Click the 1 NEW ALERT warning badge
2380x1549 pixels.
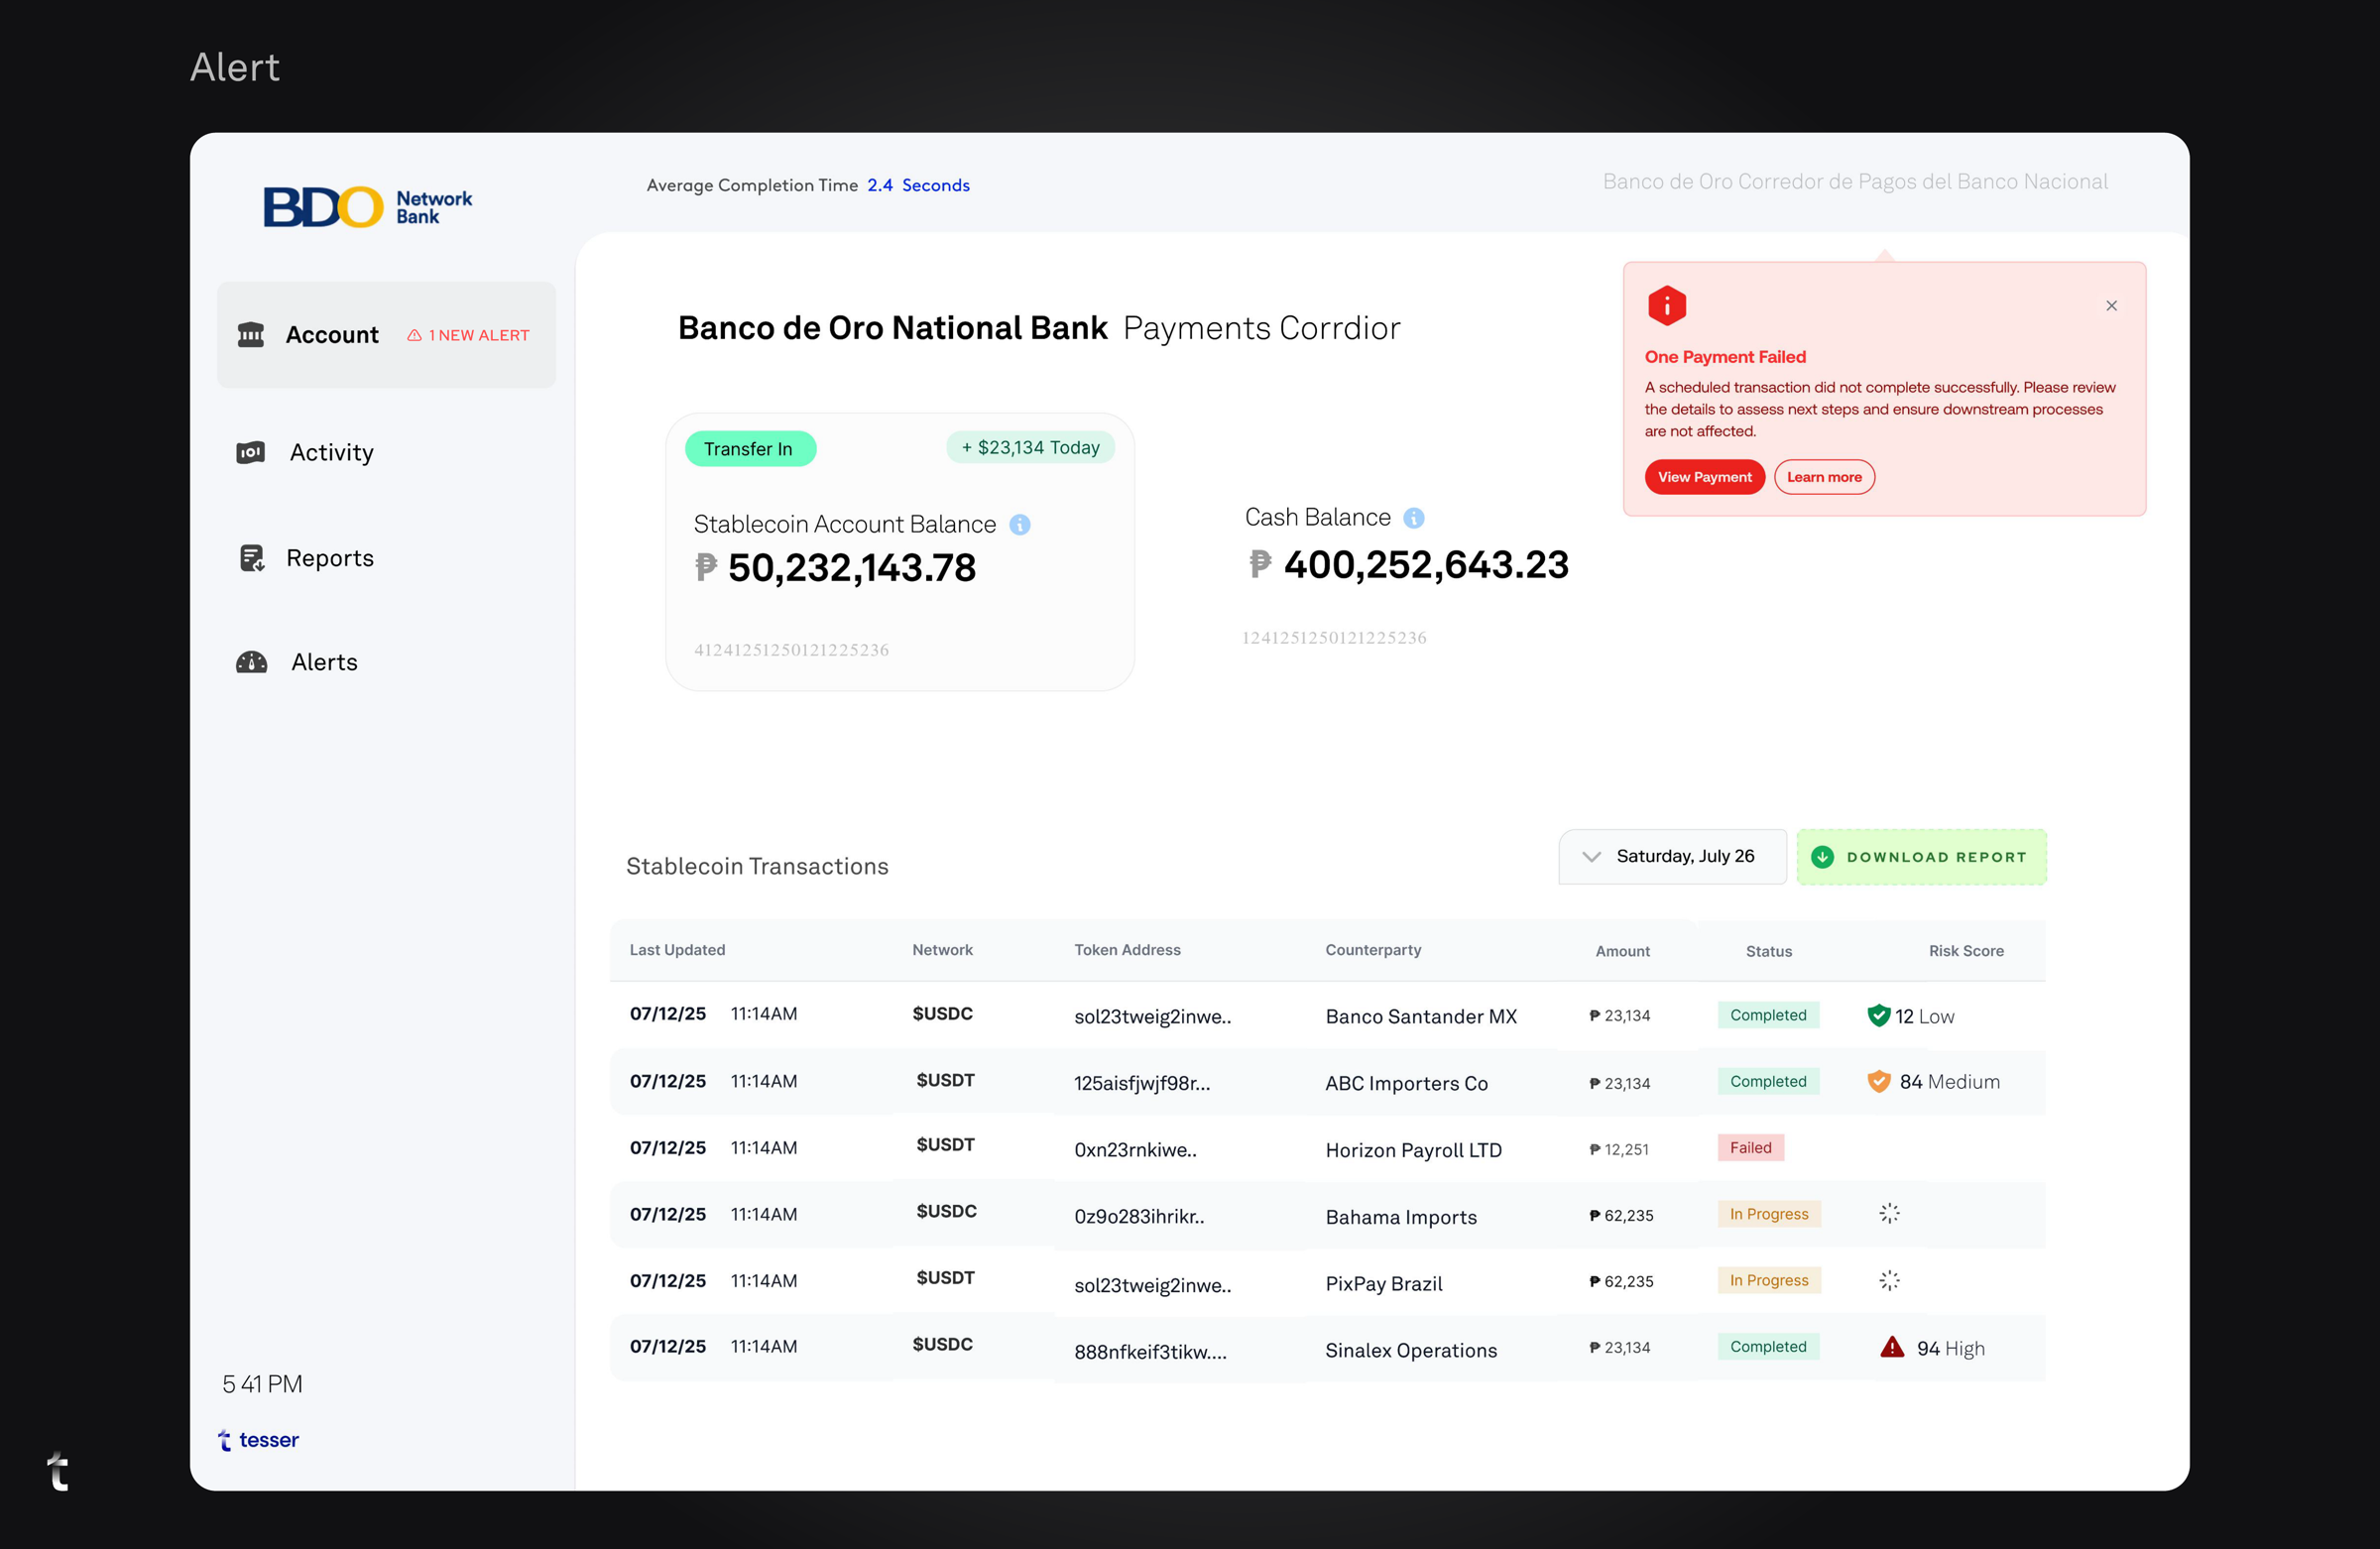468,335
